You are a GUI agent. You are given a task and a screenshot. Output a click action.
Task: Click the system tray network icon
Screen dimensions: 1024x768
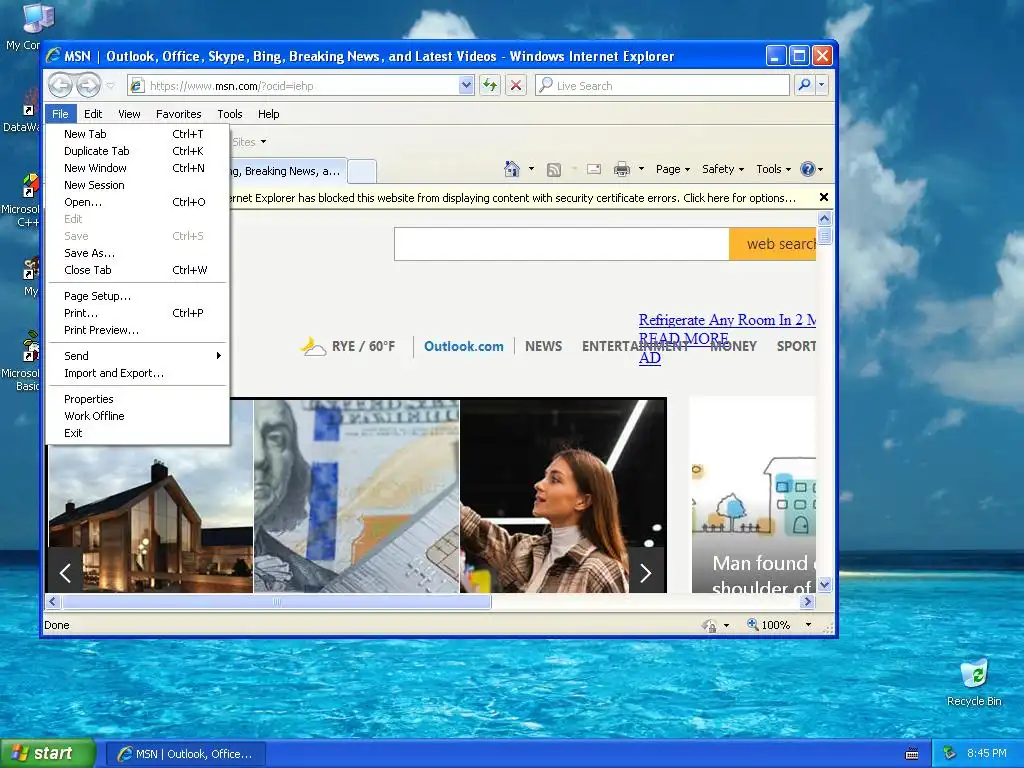pos(949,754)
